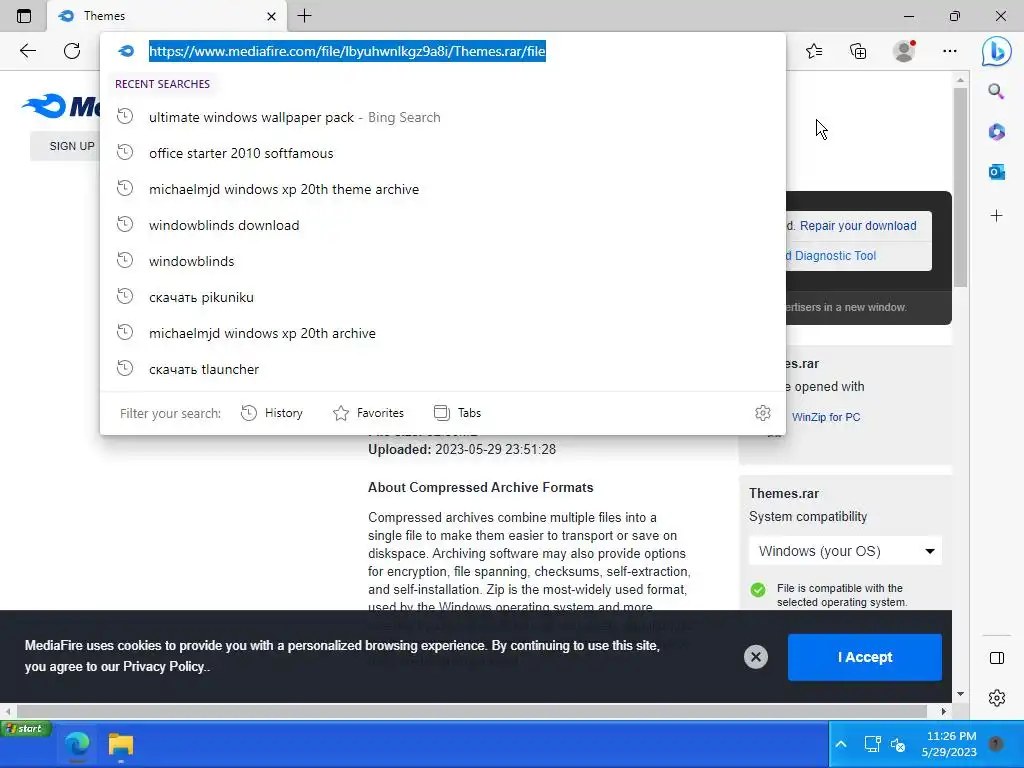1024x768 pixels.
Task: Add a sidebar app with plus icon
Action: [996, 216]
